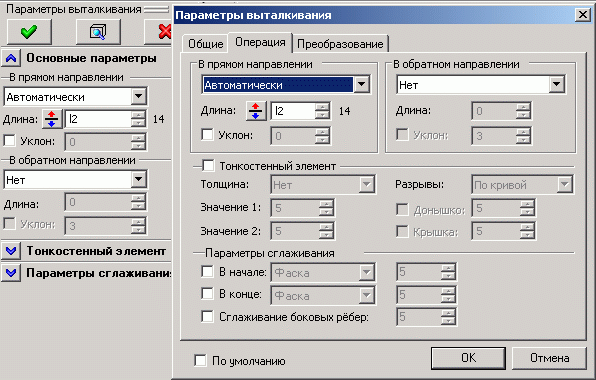The image size is (596, 380).
Task: Click the Отмена button
Action: 550,358
